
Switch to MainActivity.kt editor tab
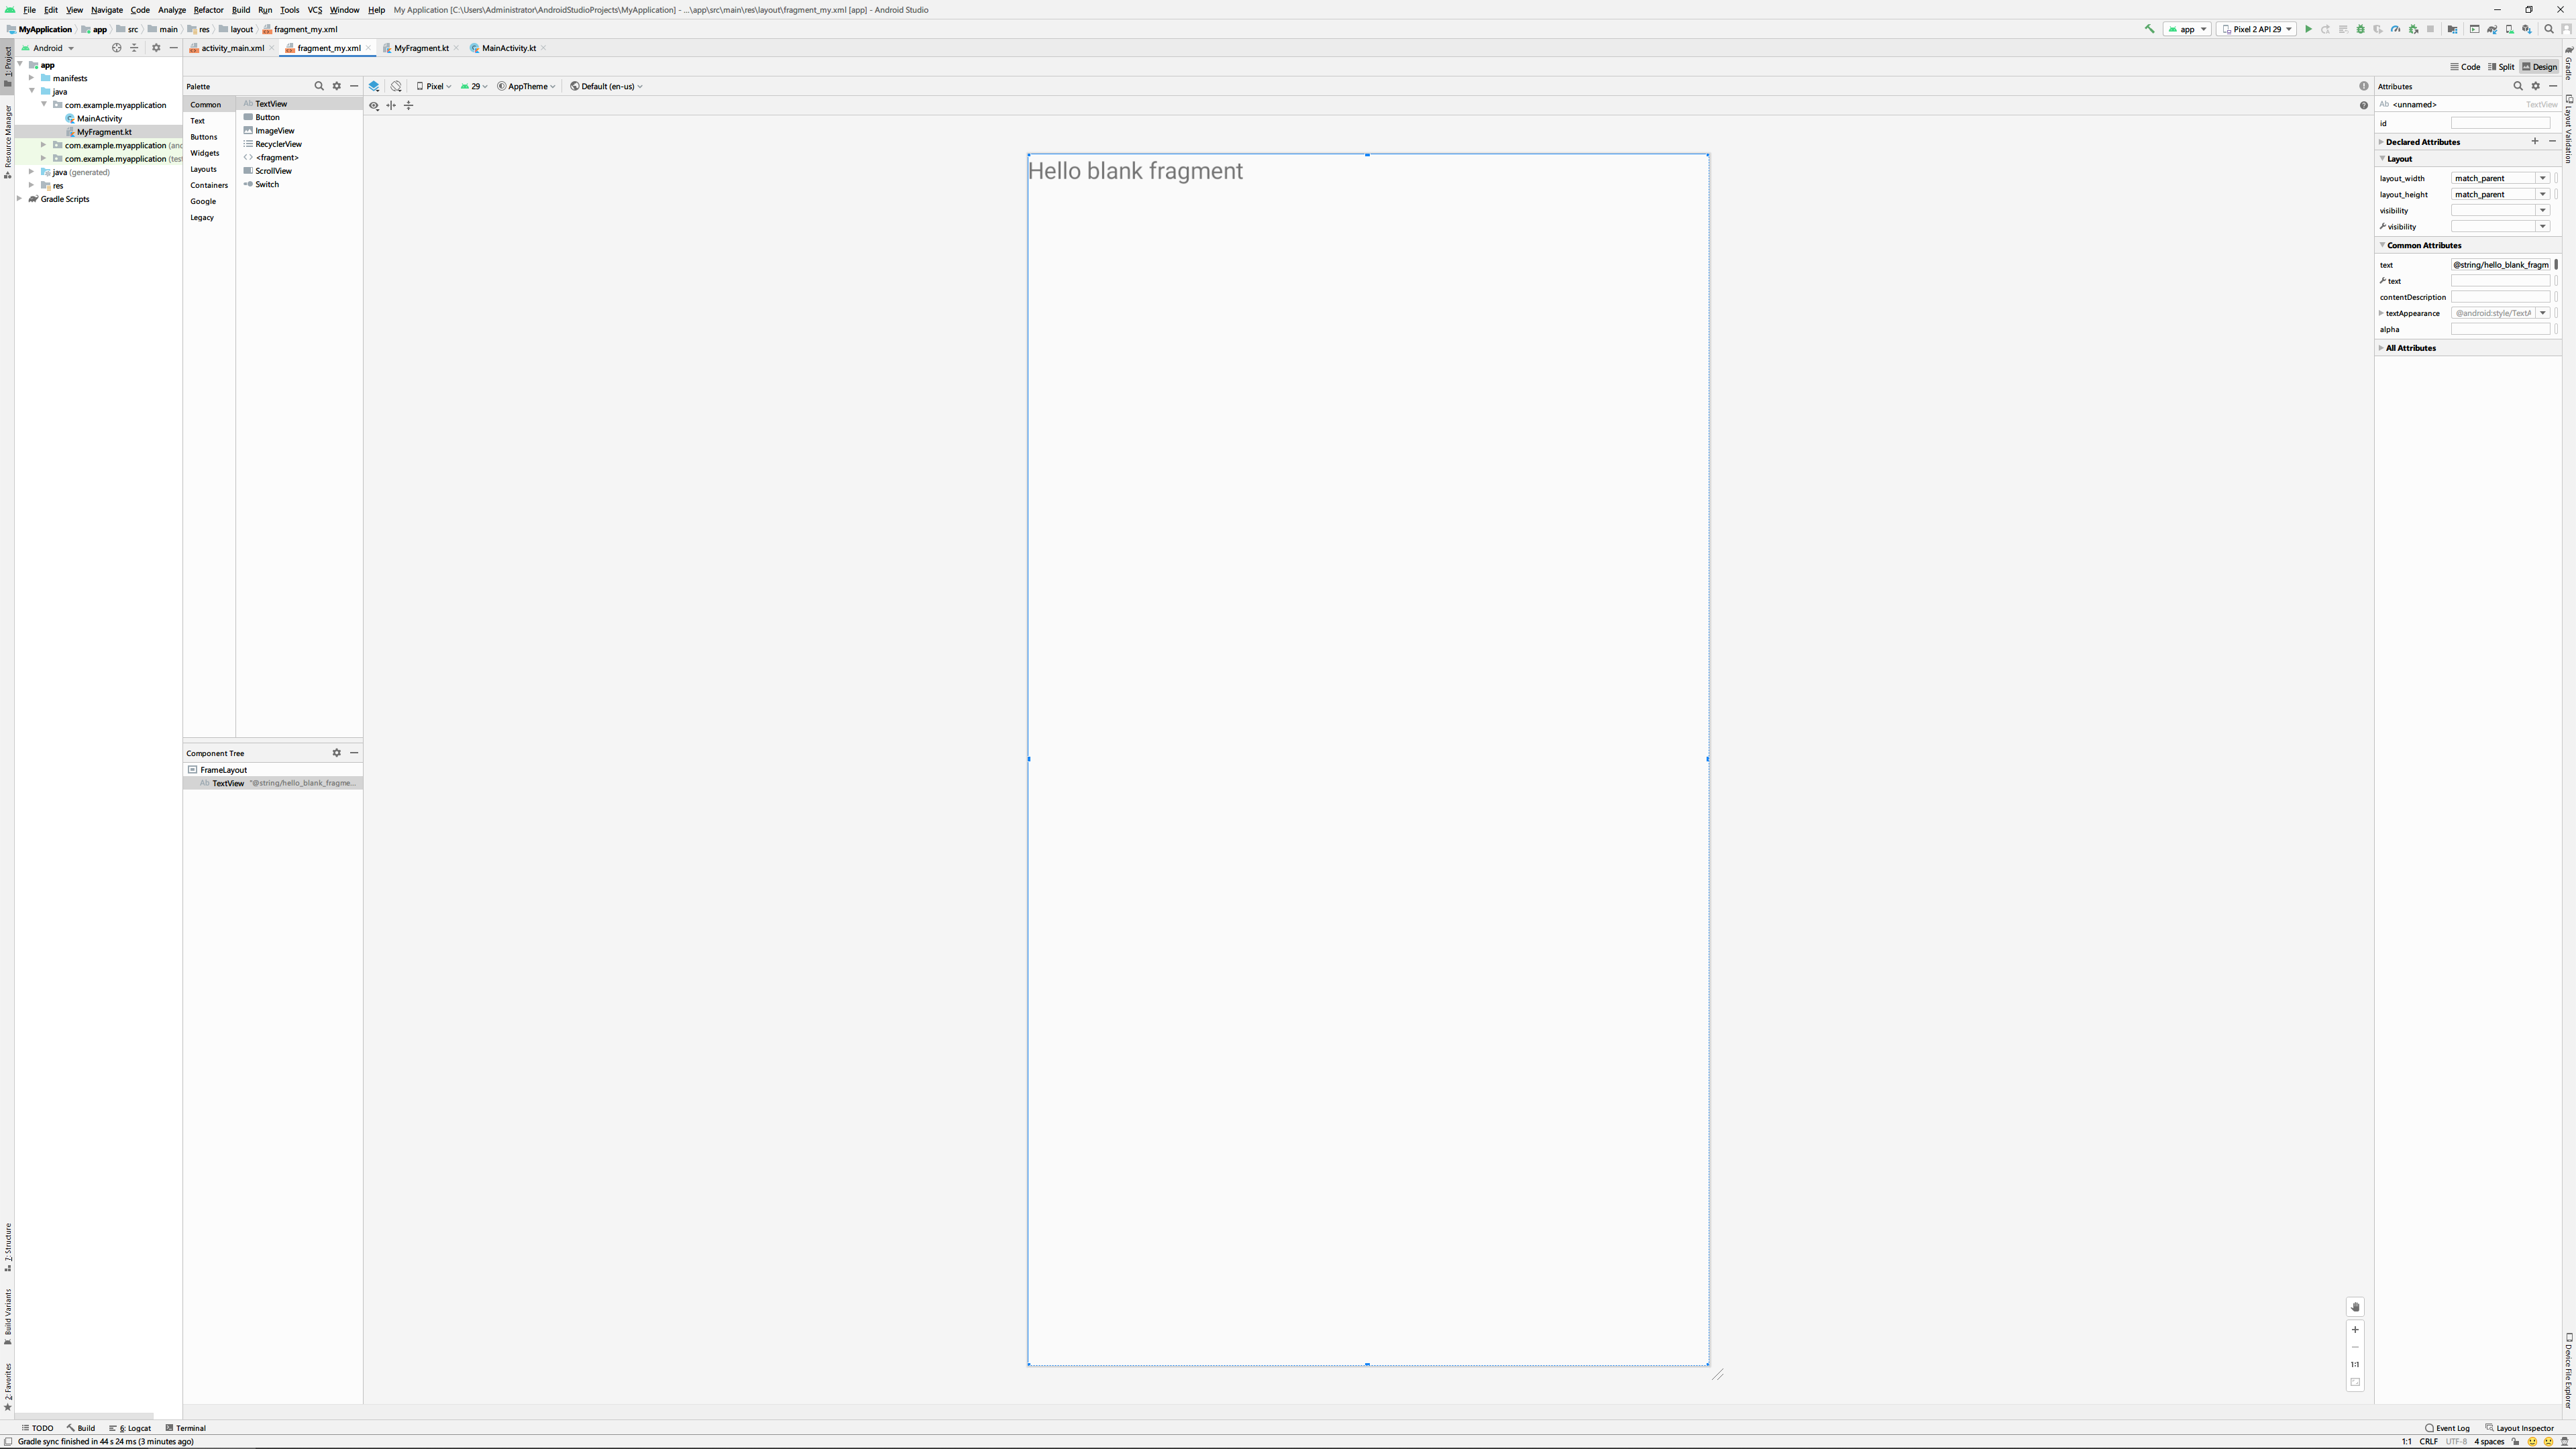click(x=508, y=48)
